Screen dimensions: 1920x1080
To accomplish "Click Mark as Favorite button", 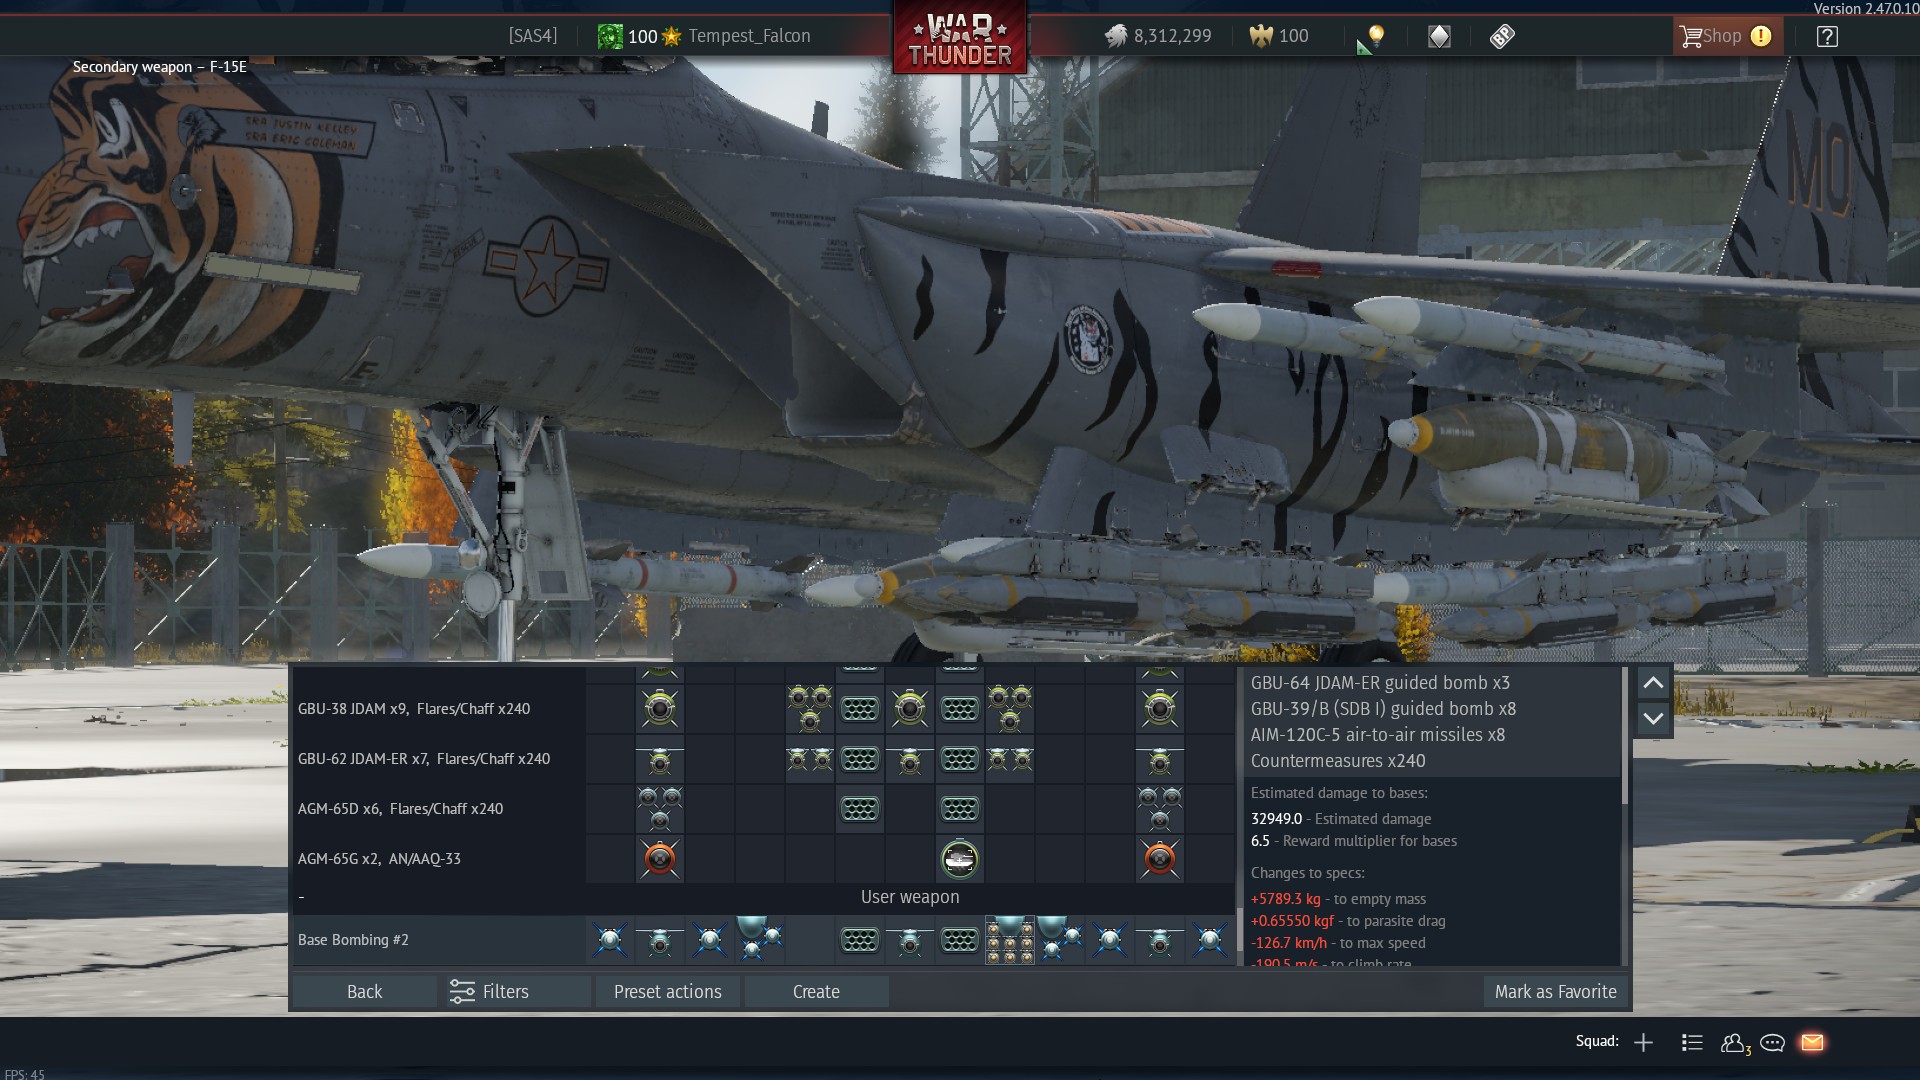I will pyautogui.click(x=1555, y=991).
